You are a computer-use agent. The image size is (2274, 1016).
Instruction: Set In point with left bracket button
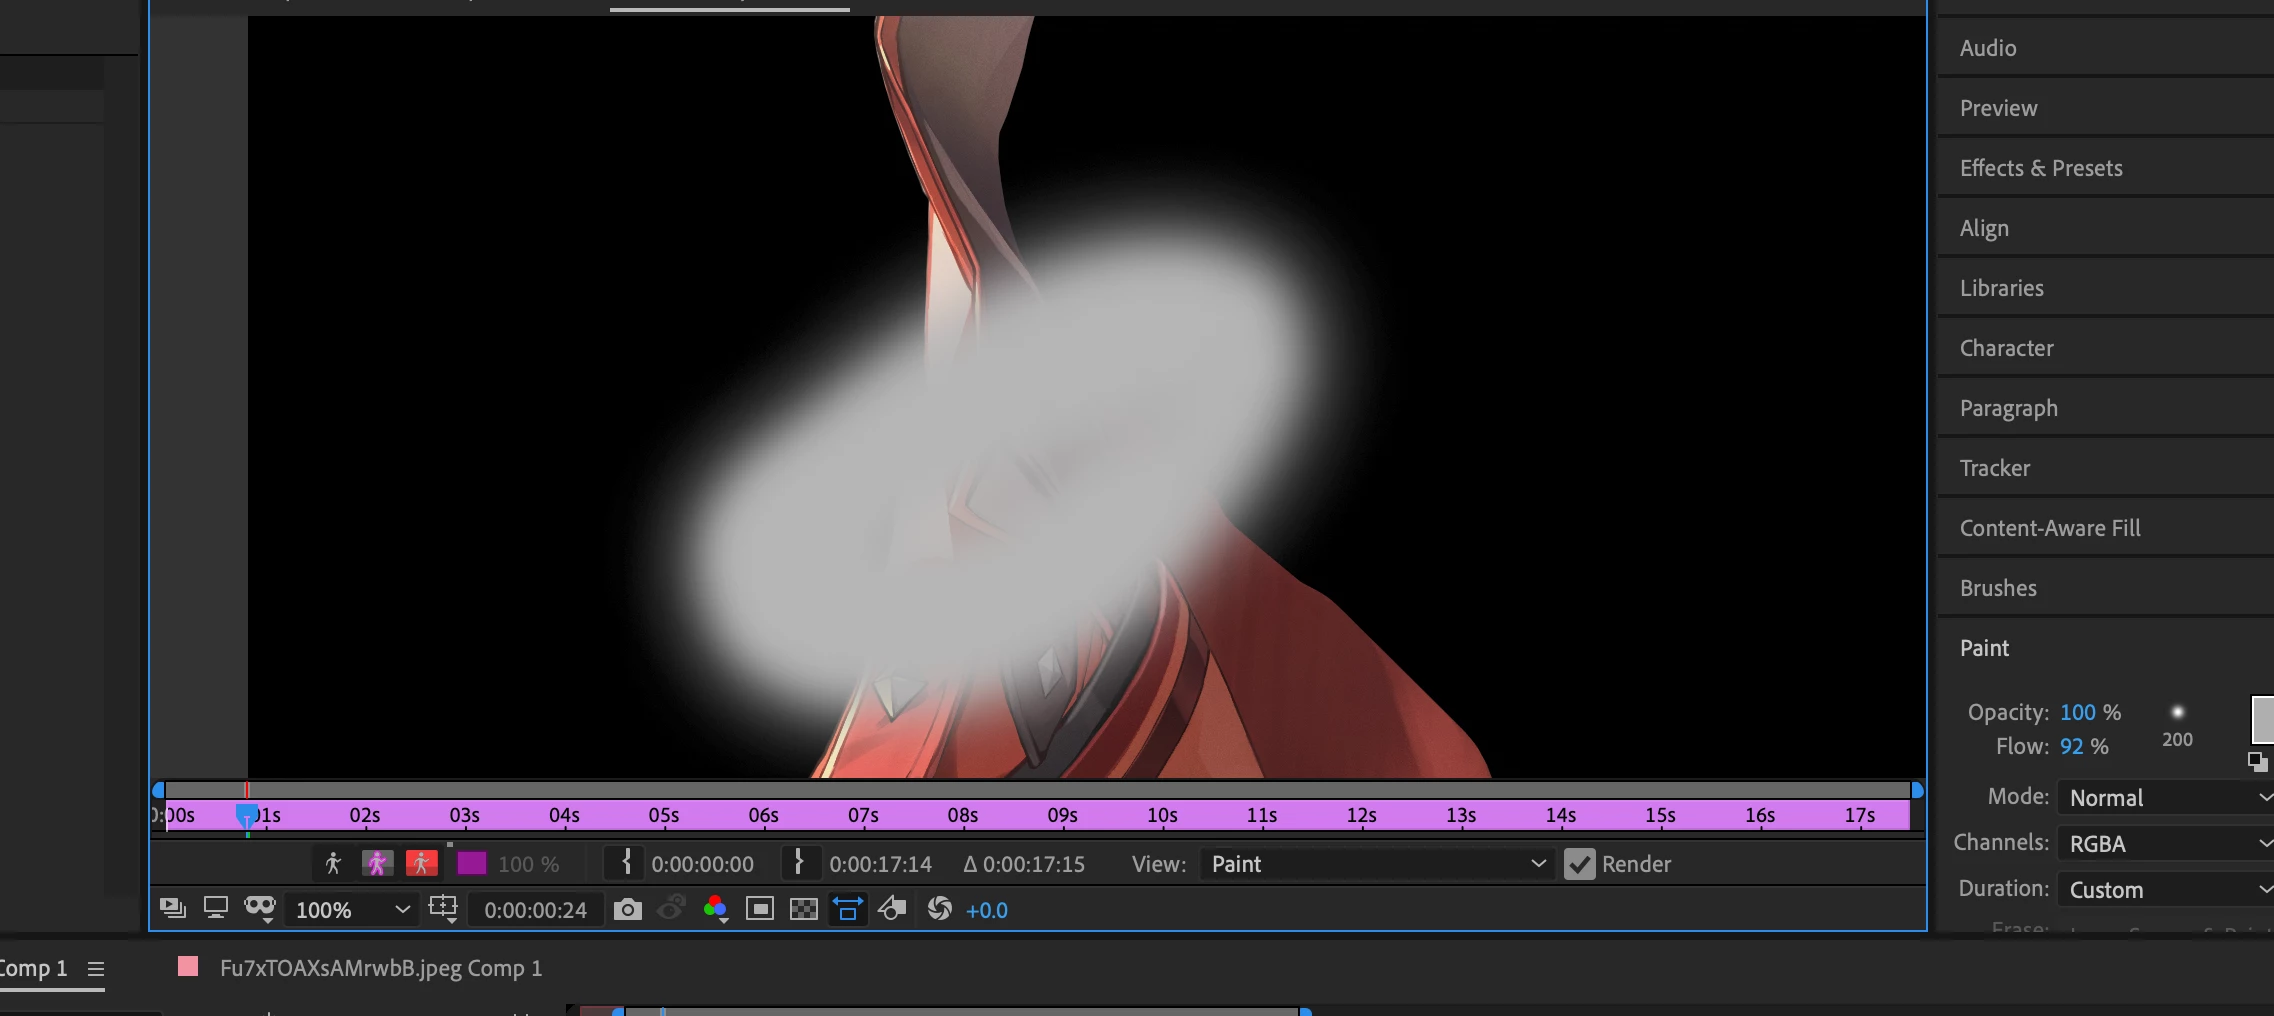click(626, 862)
